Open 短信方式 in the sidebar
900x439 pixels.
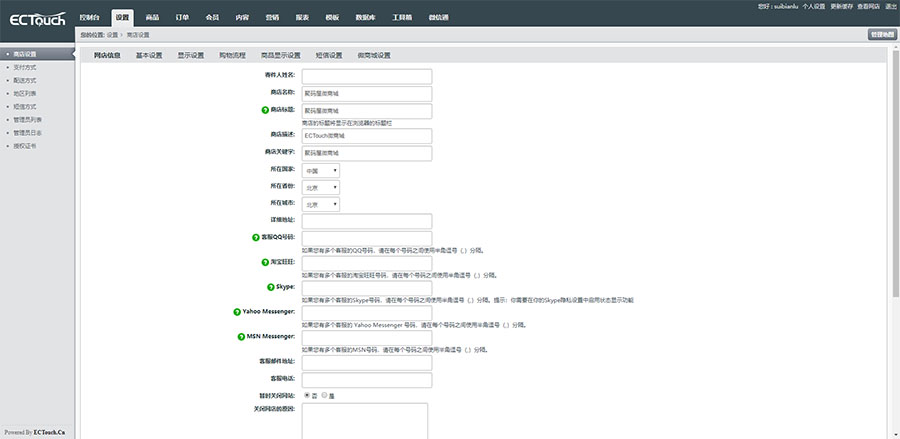[x=25, y=107]
